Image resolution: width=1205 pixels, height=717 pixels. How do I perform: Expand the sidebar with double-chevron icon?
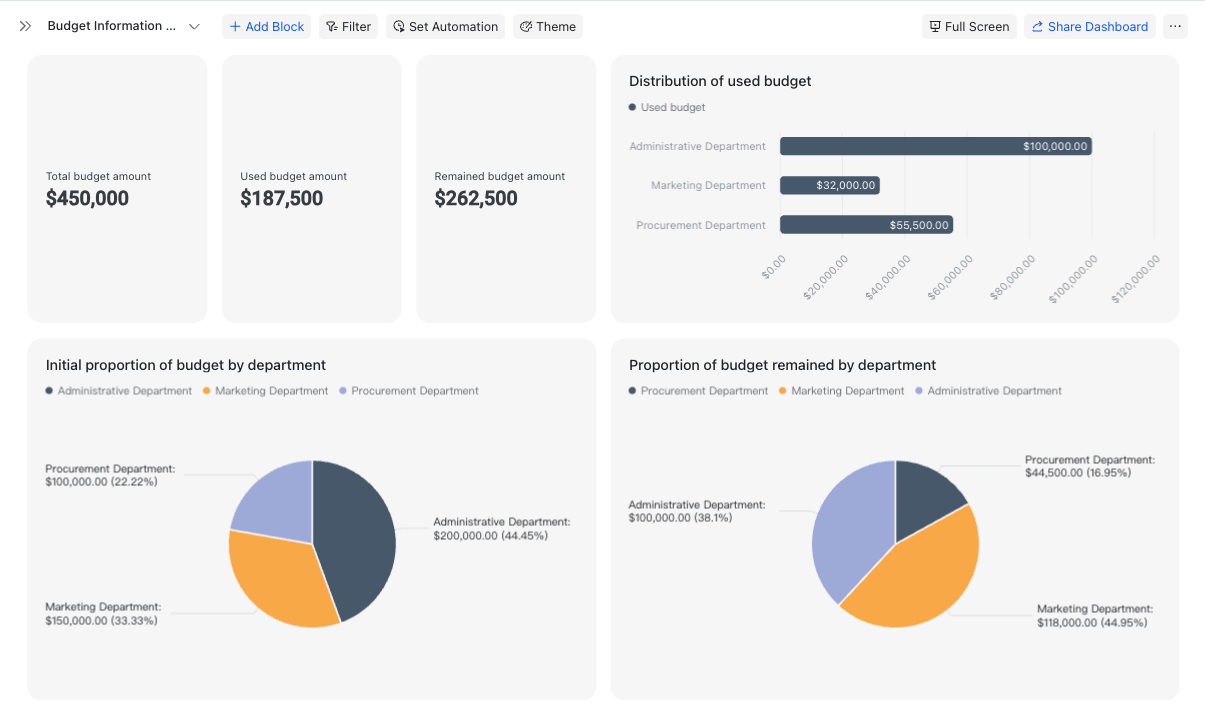(x=25, y=26)
